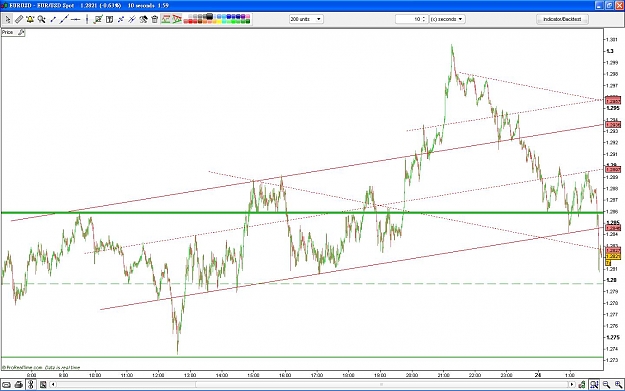Click the yellow current price tag on the axis
This screenshot has height=391, width=625.
[613, 256]
